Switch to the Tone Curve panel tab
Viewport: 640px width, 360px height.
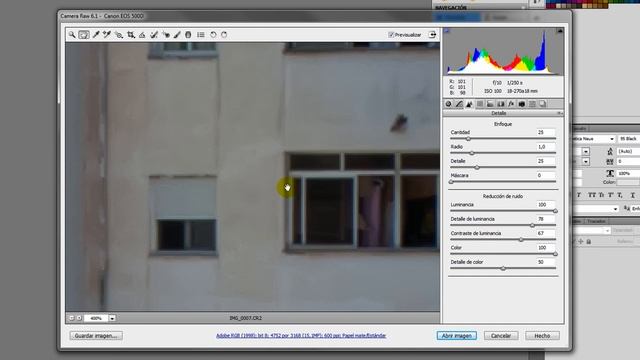coord(459,104)
